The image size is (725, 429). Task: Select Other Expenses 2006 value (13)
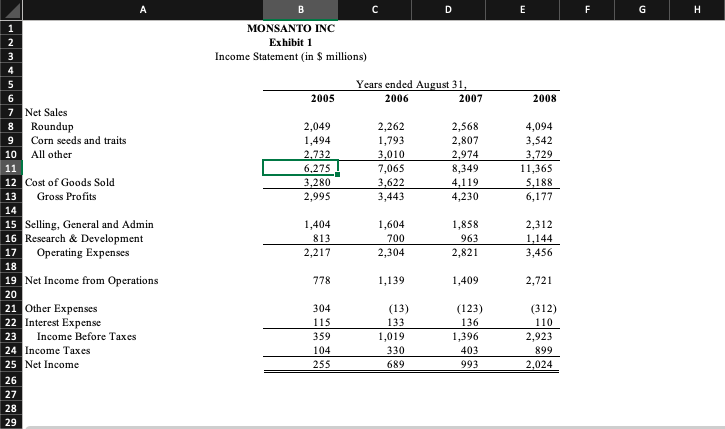(399, 308)
